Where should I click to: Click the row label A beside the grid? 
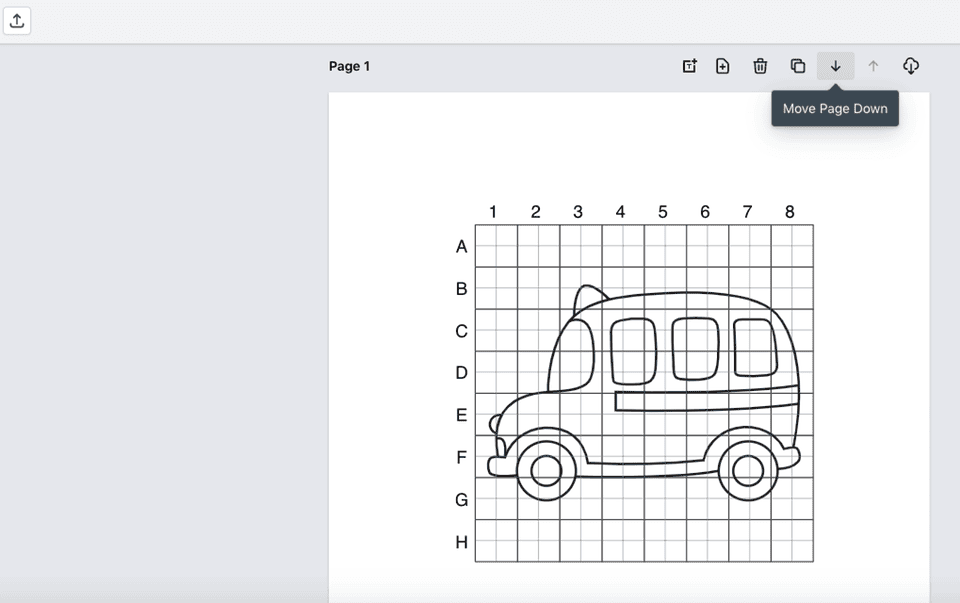point(461,247)
